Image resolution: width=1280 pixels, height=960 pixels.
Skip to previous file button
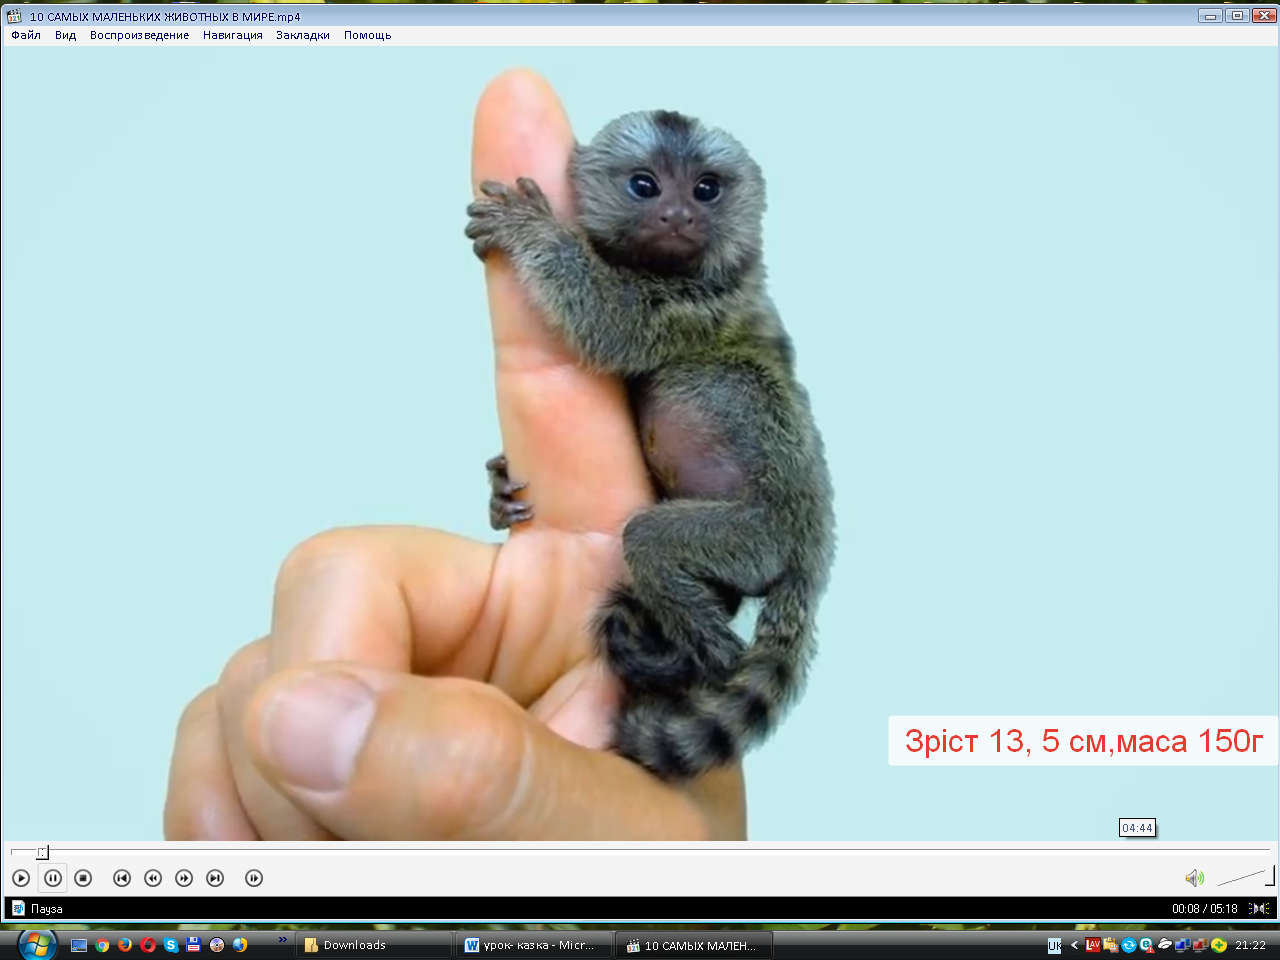pyautogui.click(x=122, y=878)
